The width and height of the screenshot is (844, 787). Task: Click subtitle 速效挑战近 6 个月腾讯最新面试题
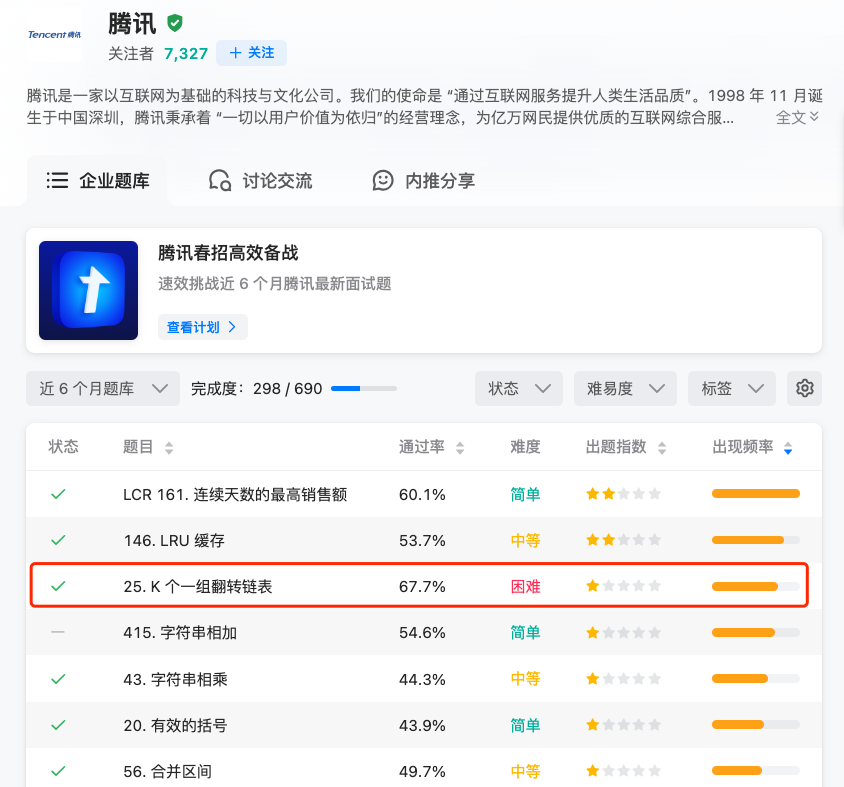click(x=275, y=284)
